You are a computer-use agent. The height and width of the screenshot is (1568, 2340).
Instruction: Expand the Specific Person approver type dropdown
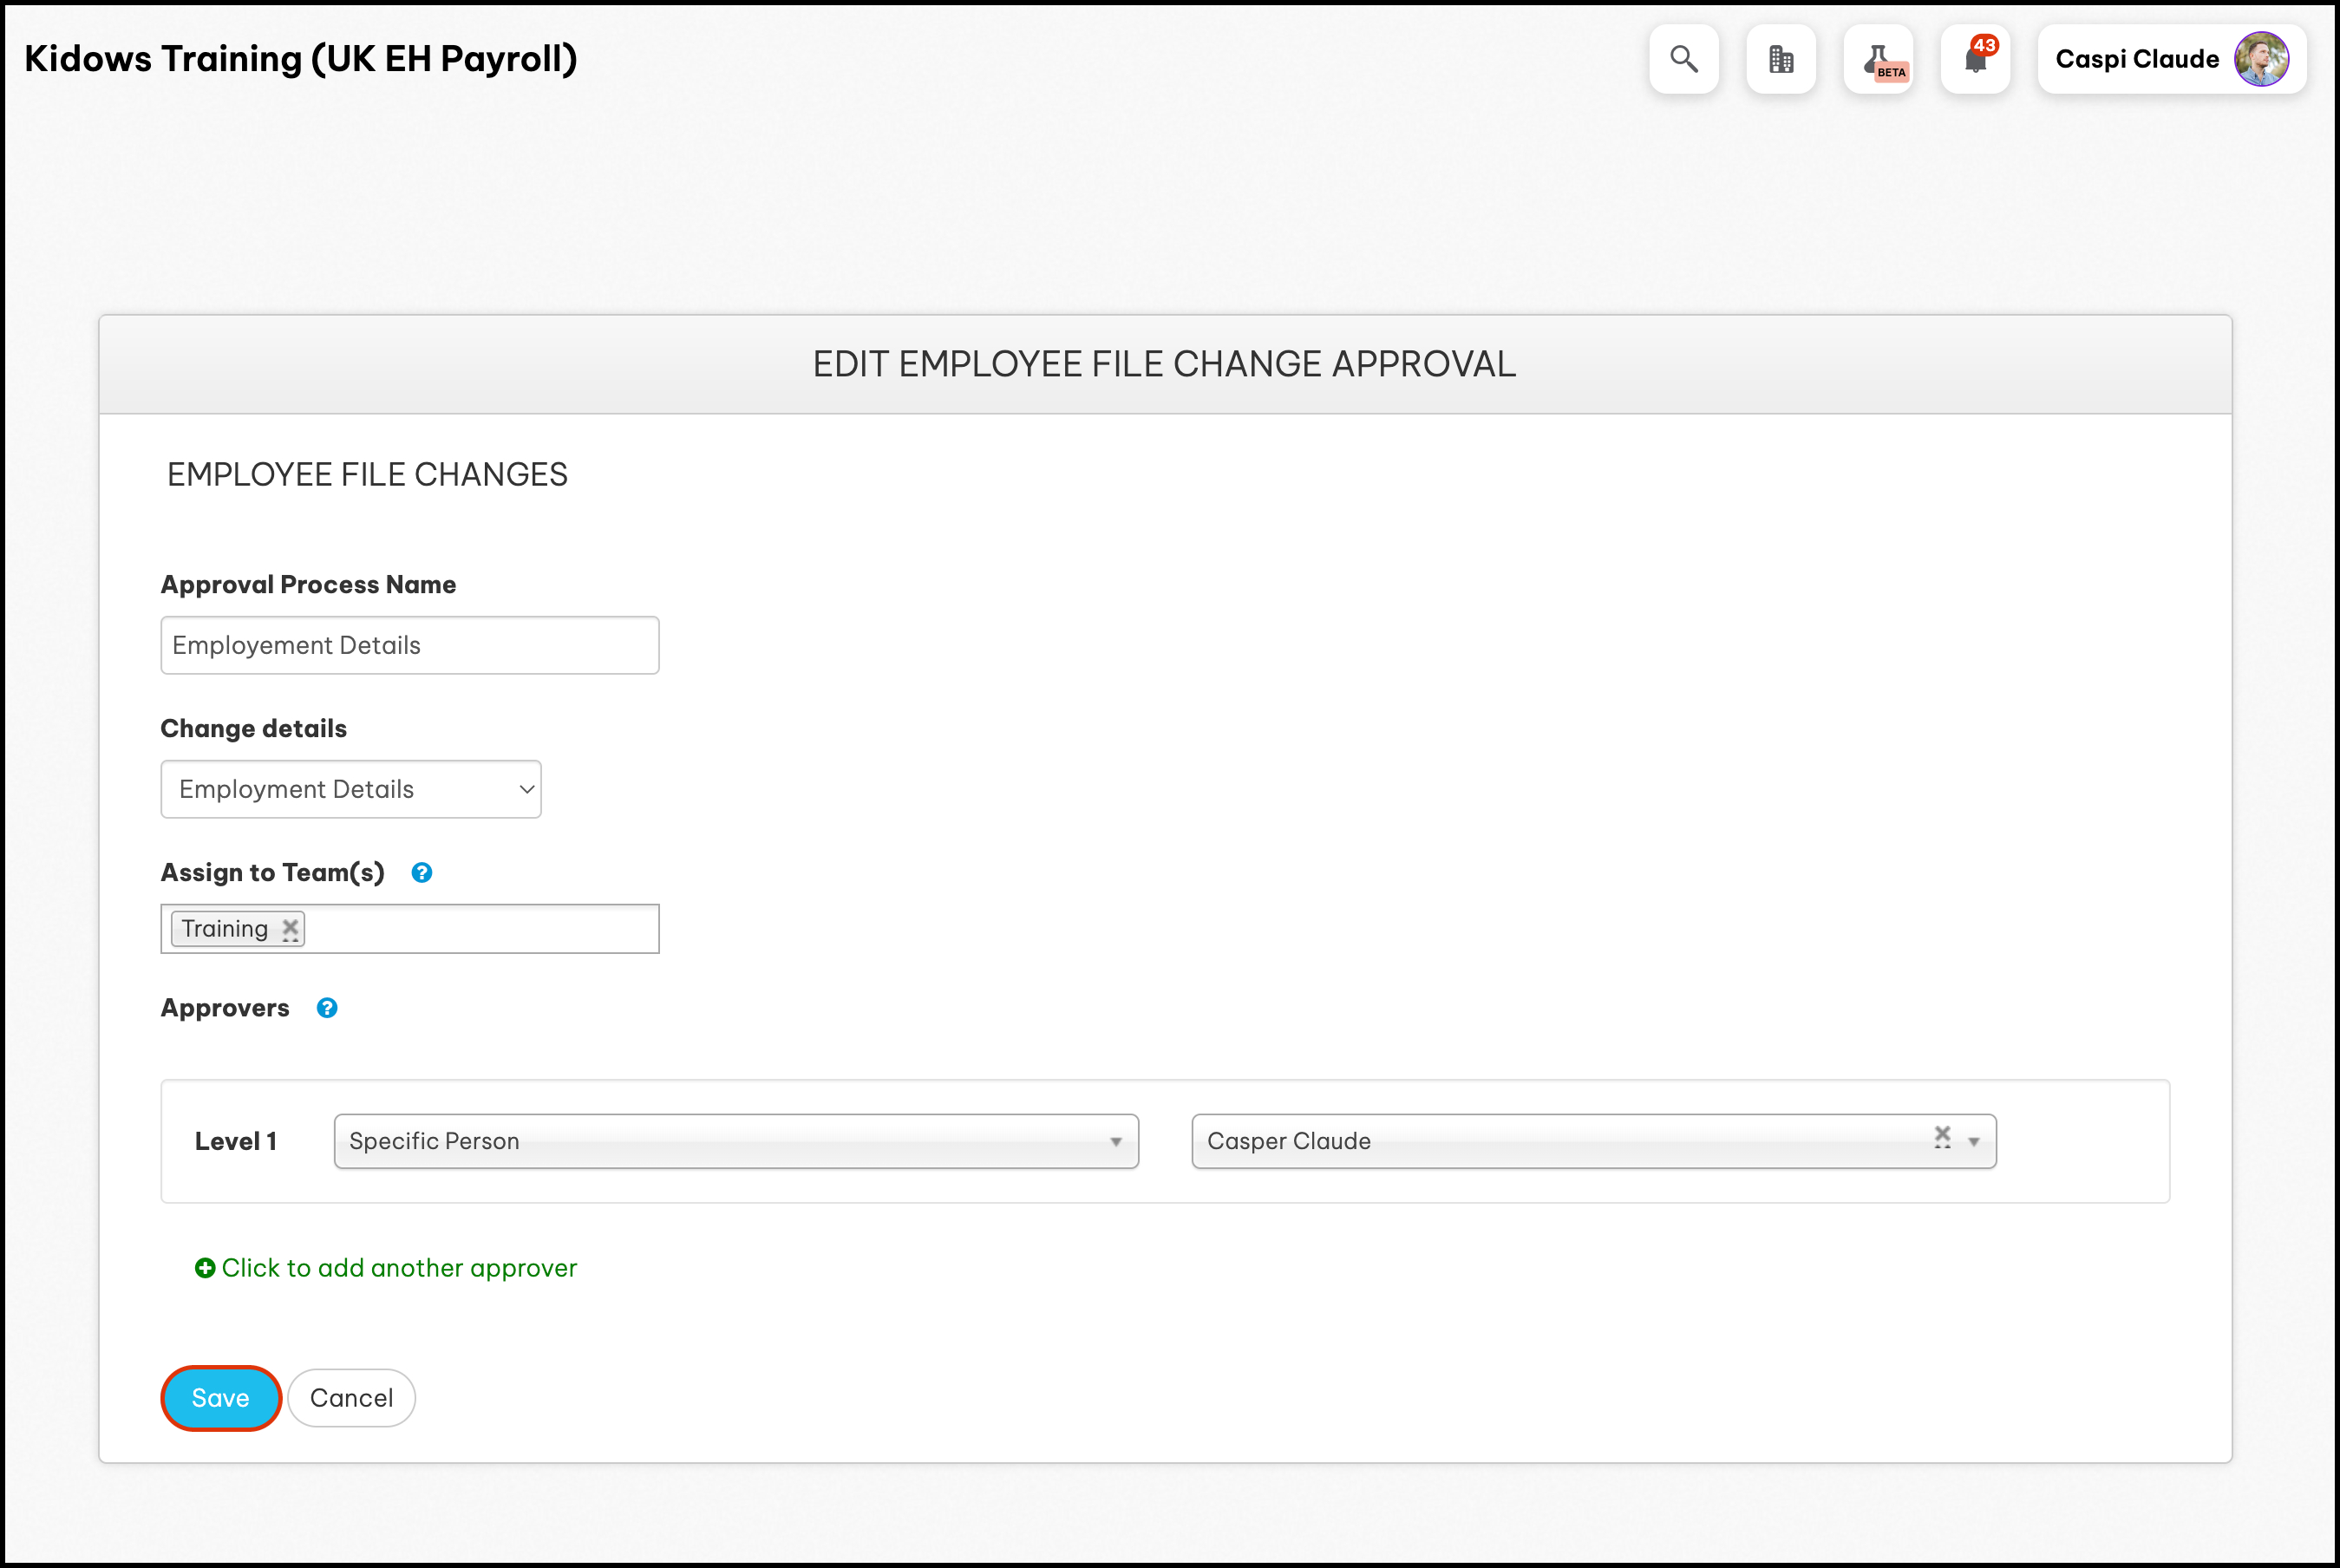pyautogui.click(x=736, y=1141)
